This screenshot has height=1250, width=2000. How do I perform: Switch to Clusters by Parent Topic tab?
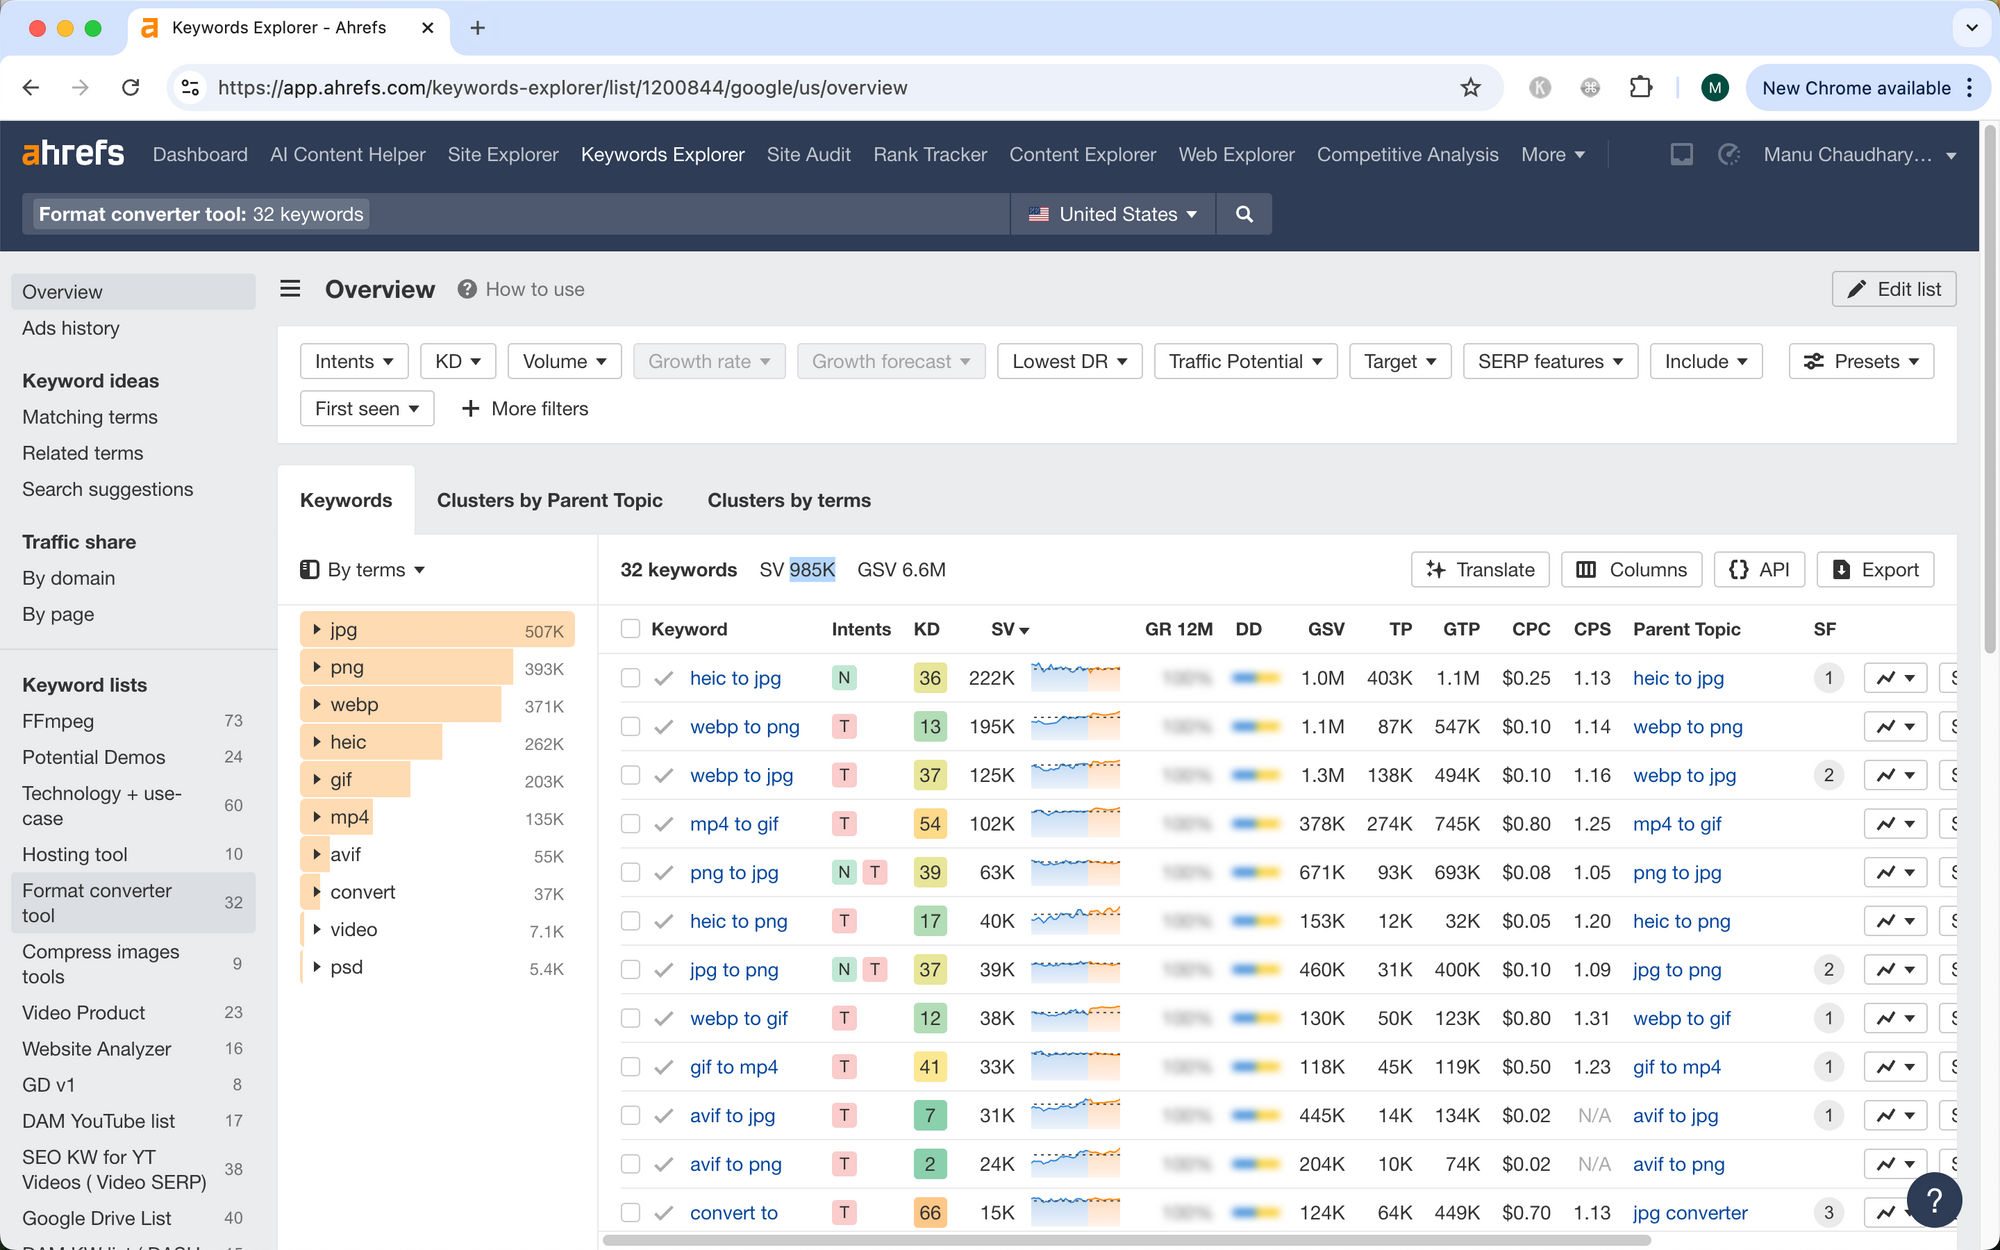click(550, 500)
